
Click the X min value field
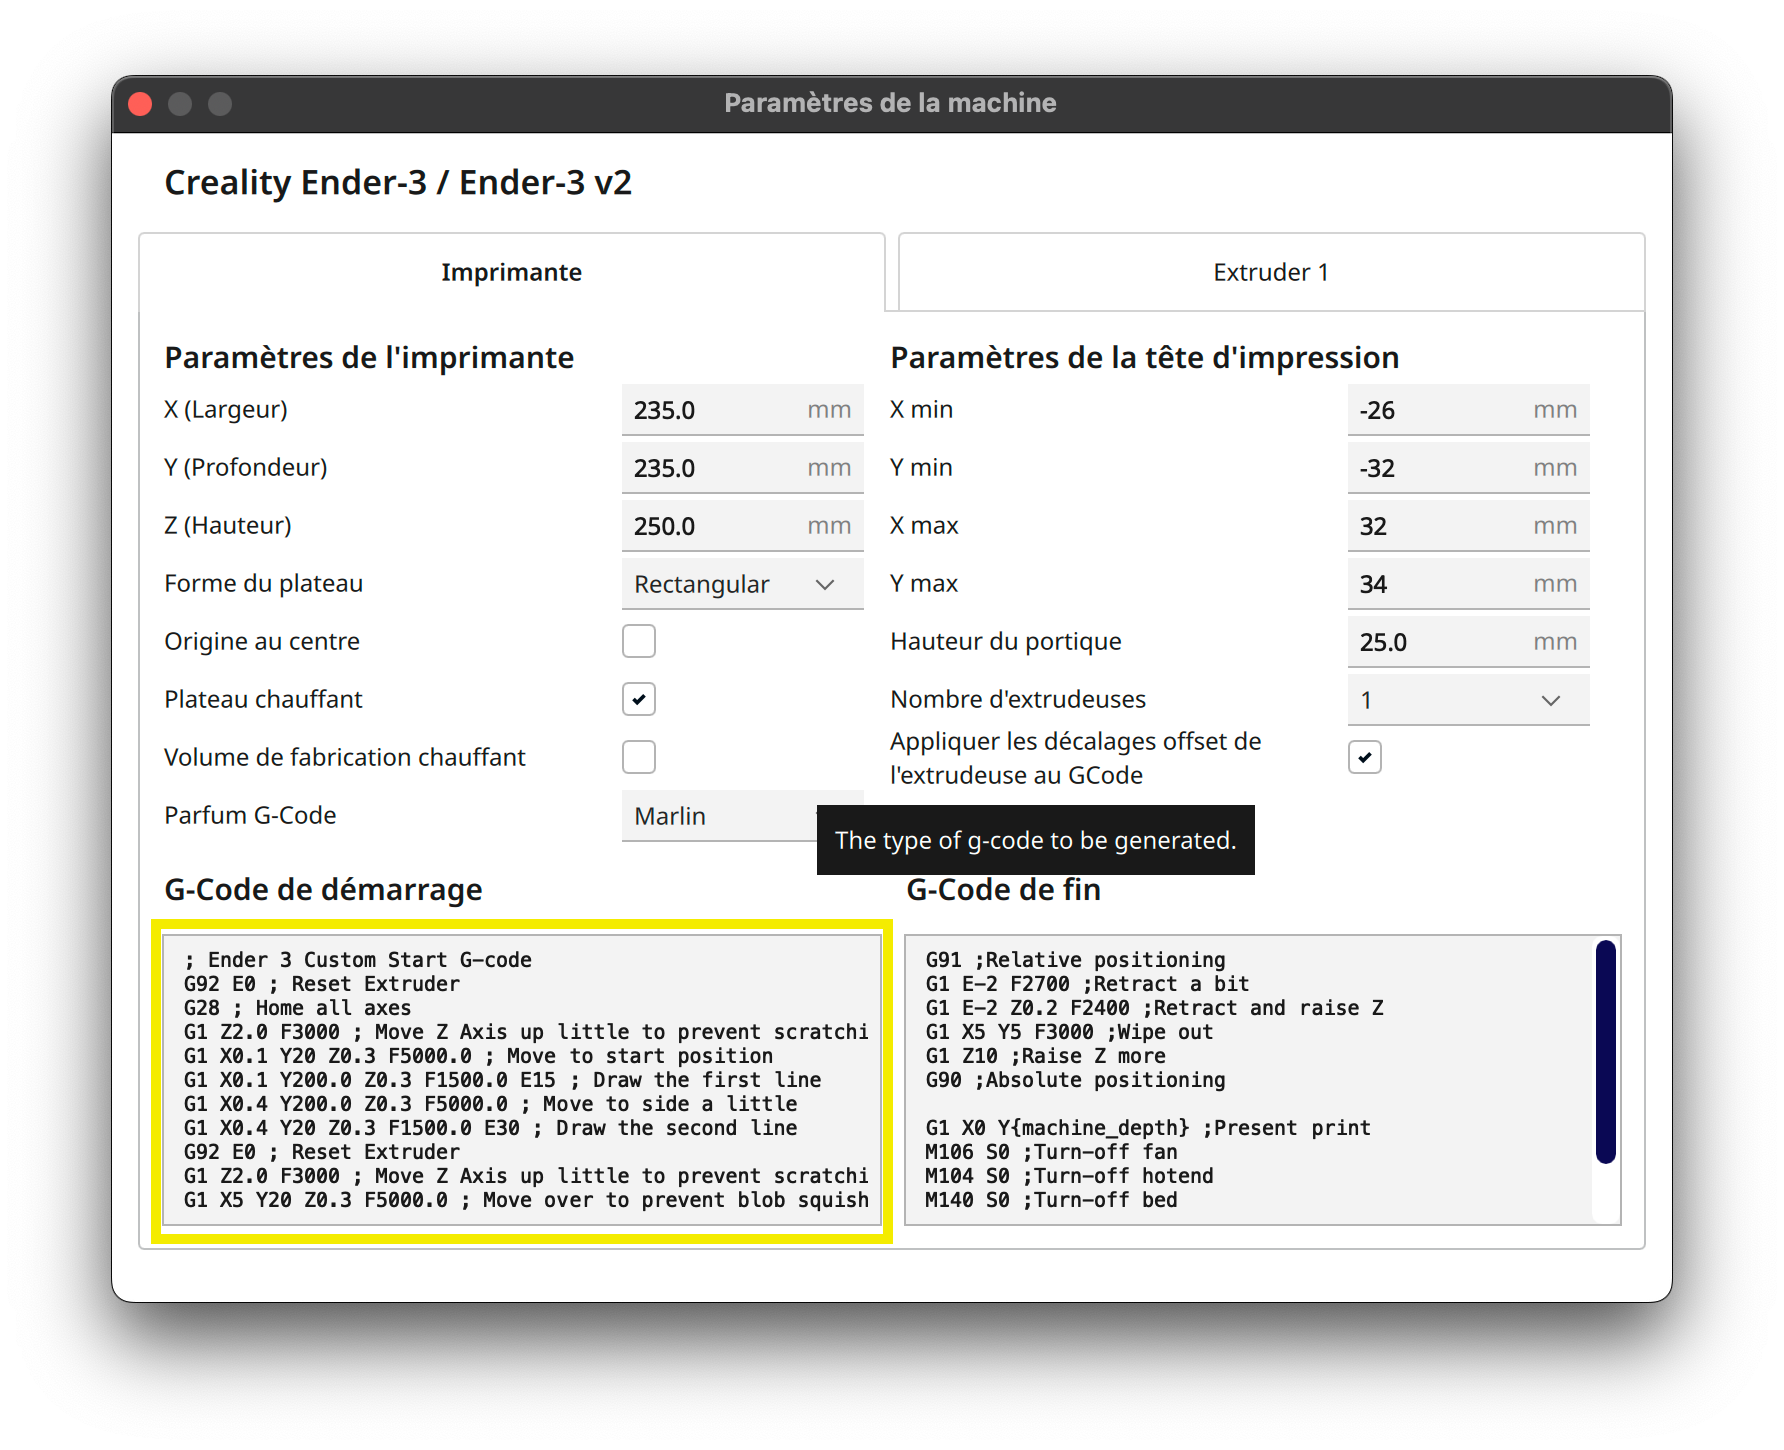[x=1468, y=410]
